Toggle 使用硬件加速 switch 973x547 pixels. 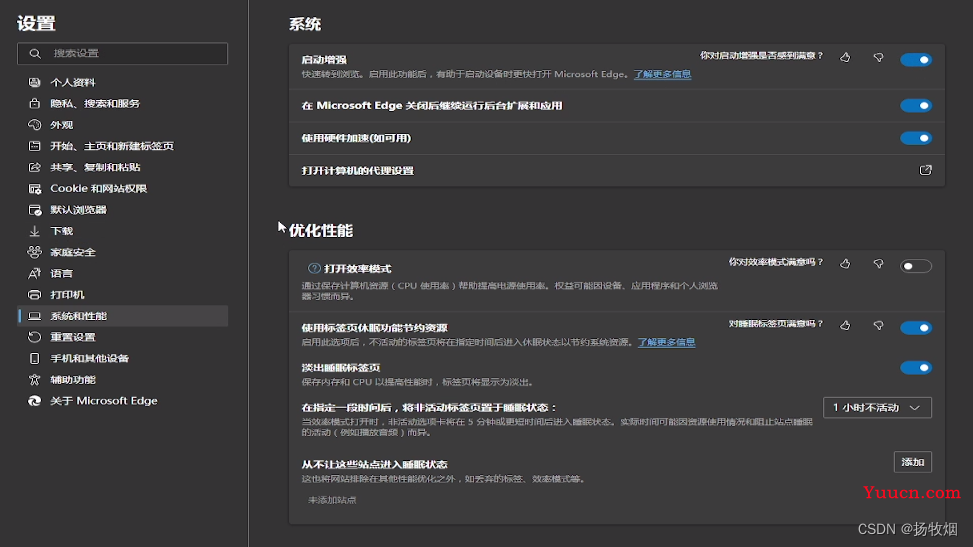pos(916,138)
